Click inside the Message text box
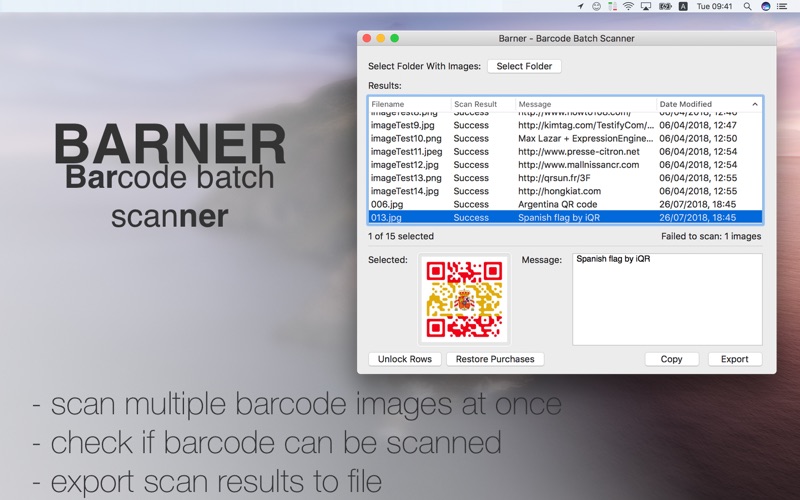 click(x=667, y=299)
